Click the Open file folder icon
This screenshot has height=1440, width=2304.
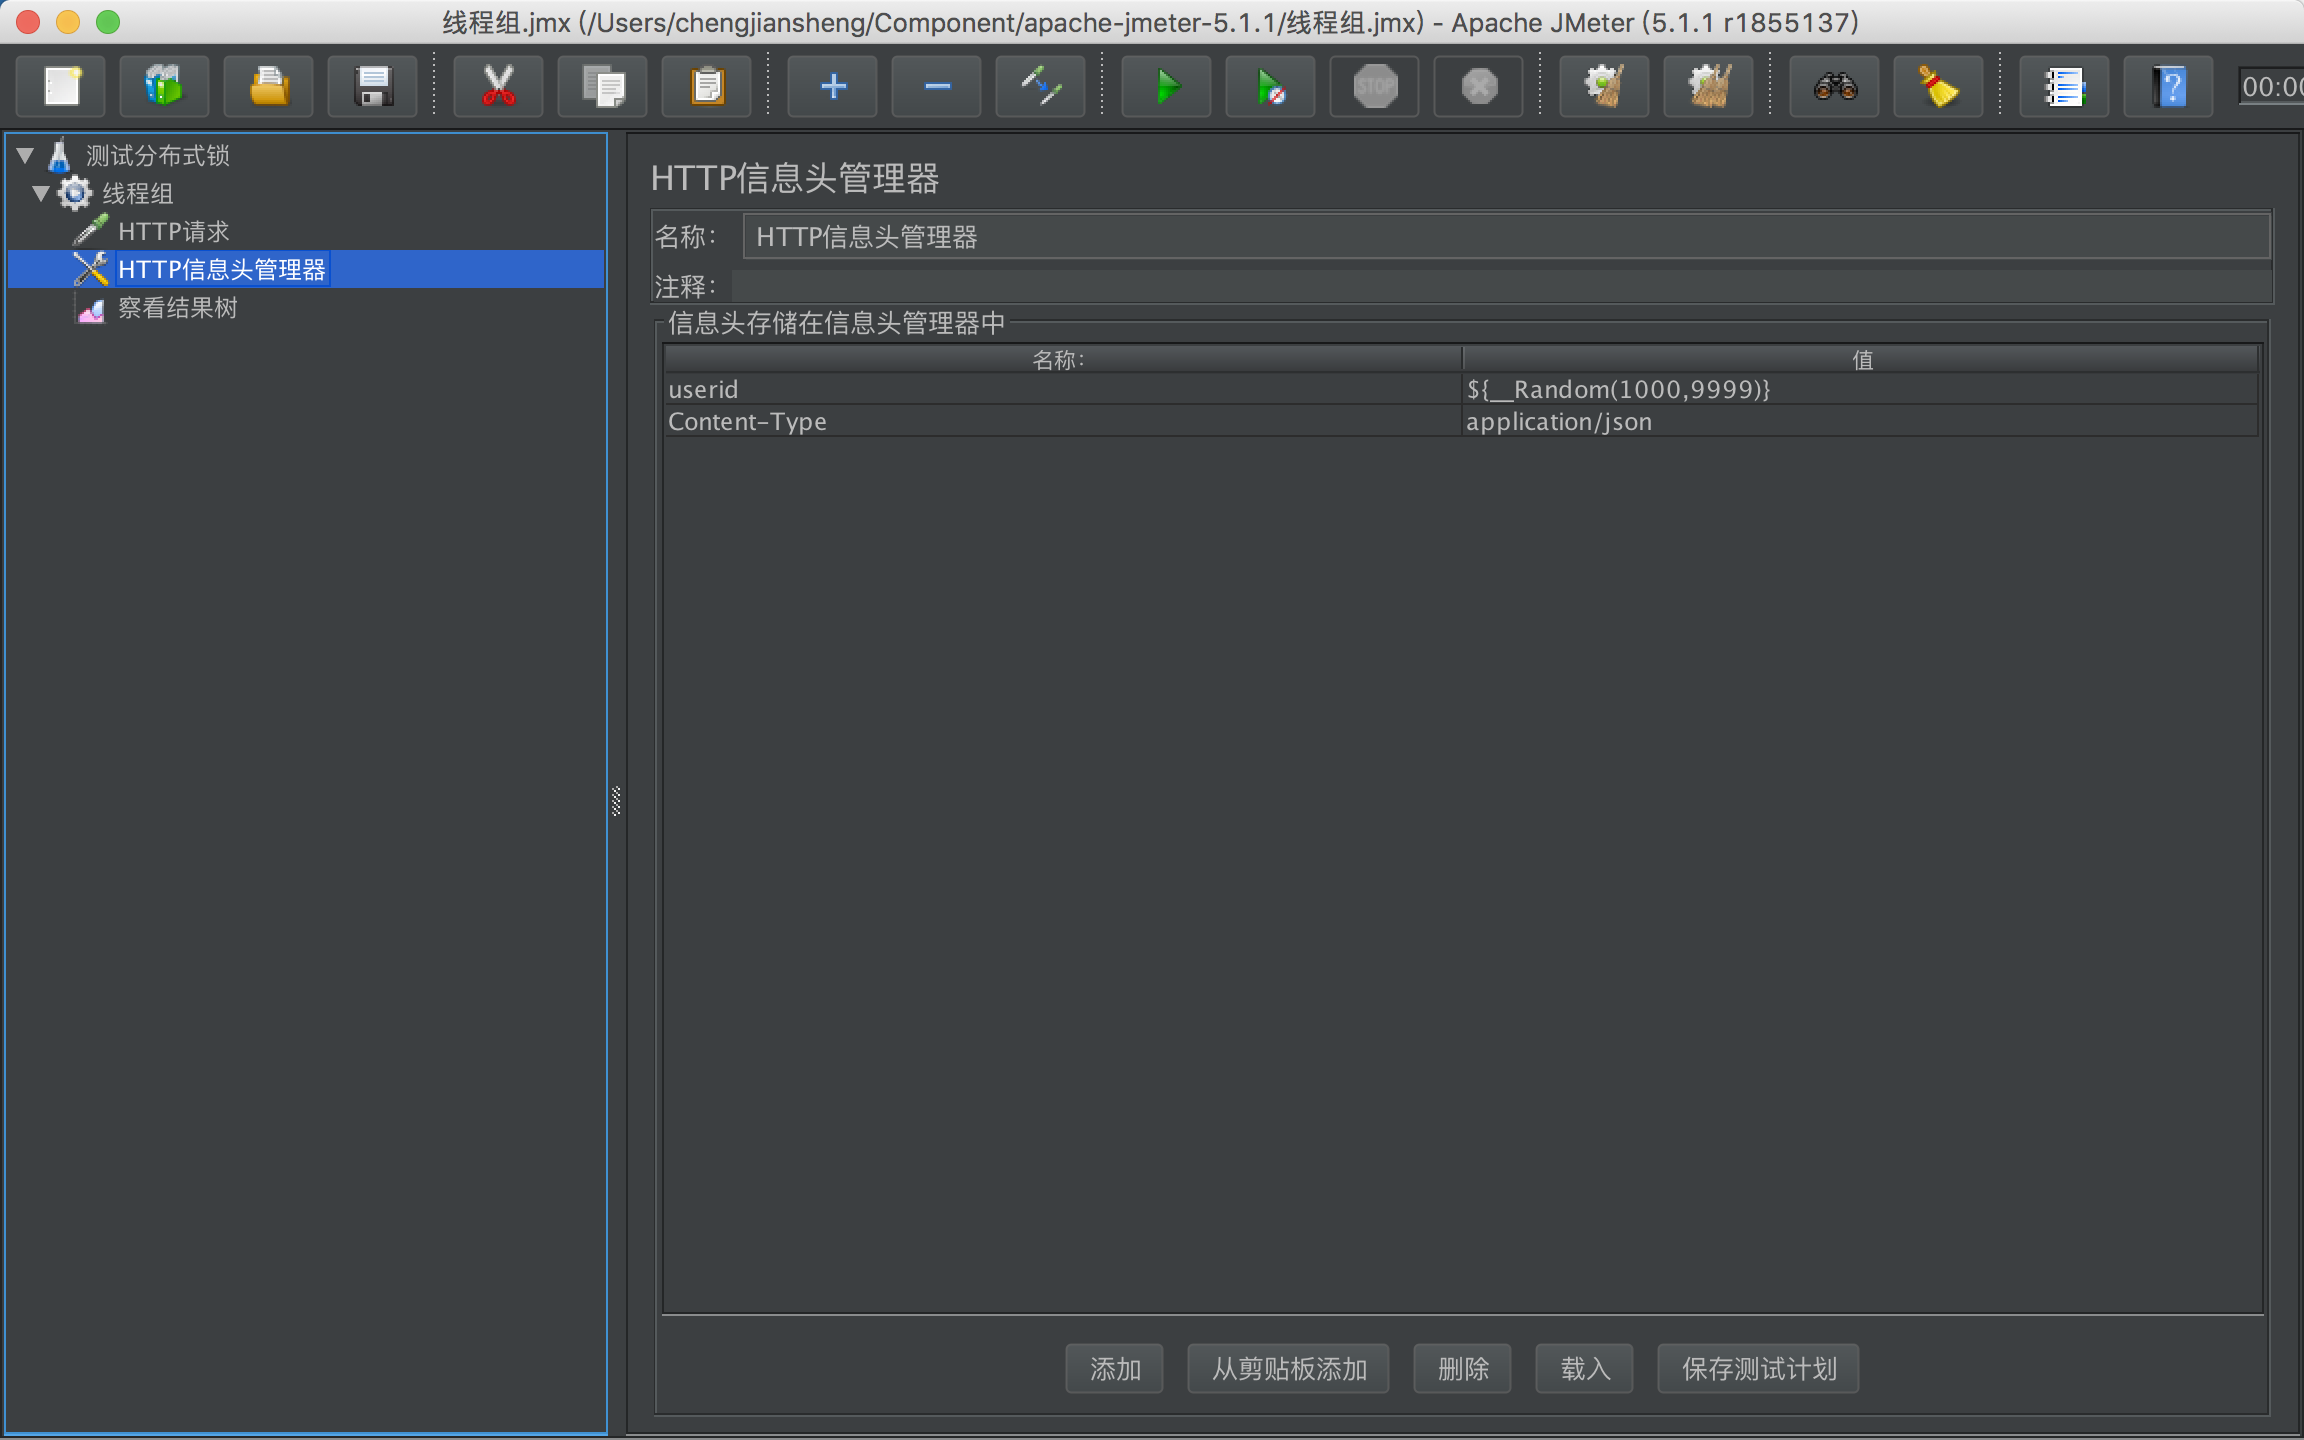[268, 87]
